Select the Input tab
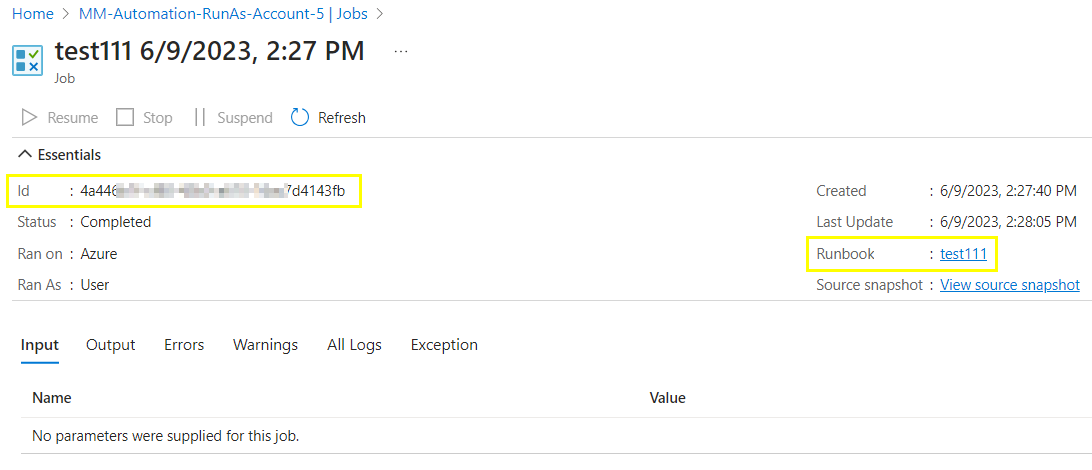 40,345
